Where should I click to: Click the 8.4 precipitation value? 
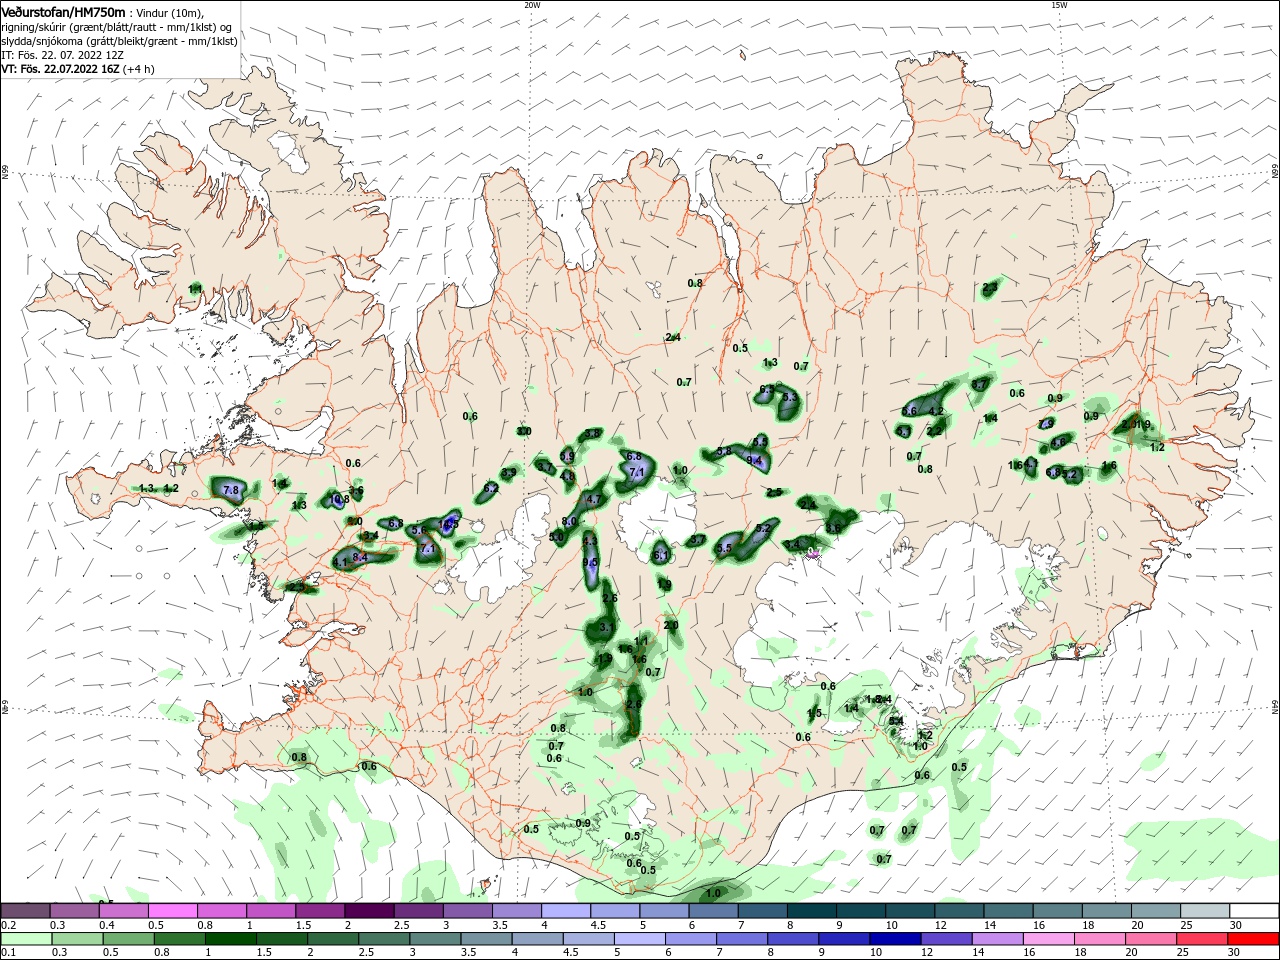(x=361, y=557)
